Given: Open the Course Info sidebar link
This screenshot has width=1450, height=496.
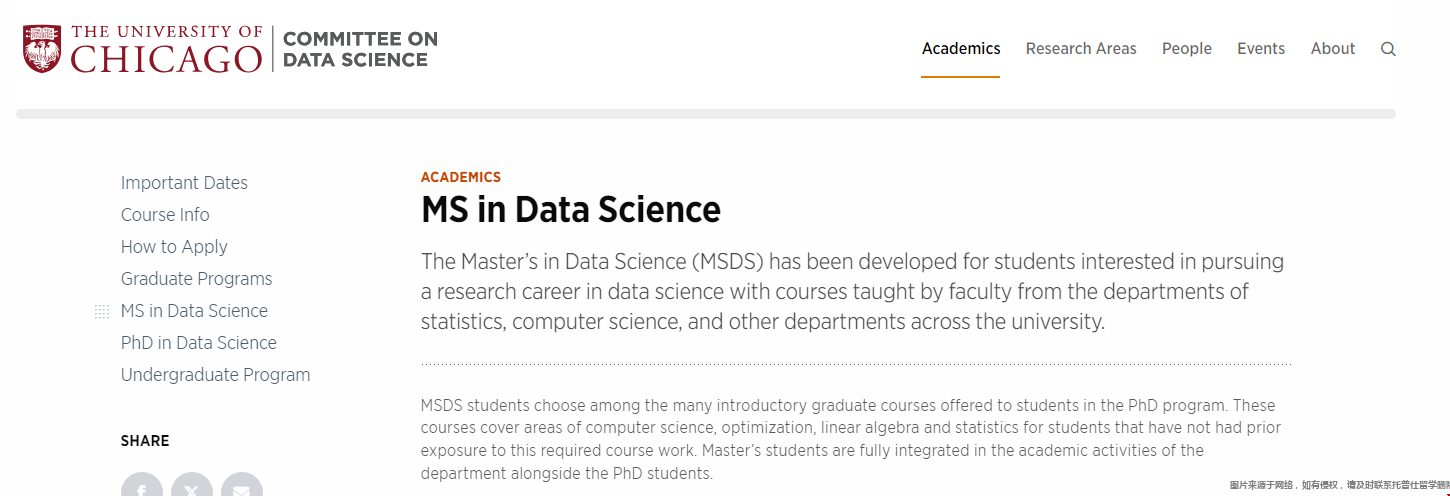Looking at the screenshot, I should coord(165,215).
